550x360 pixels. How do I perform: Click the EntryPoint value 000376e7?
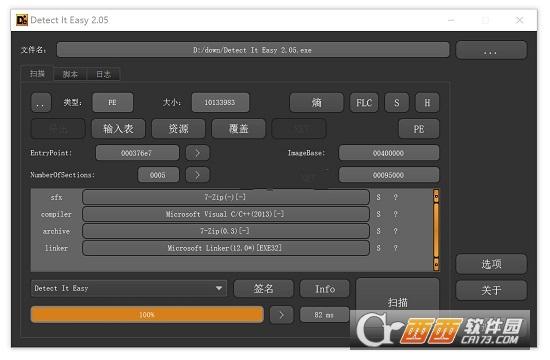tap(137, 153)
